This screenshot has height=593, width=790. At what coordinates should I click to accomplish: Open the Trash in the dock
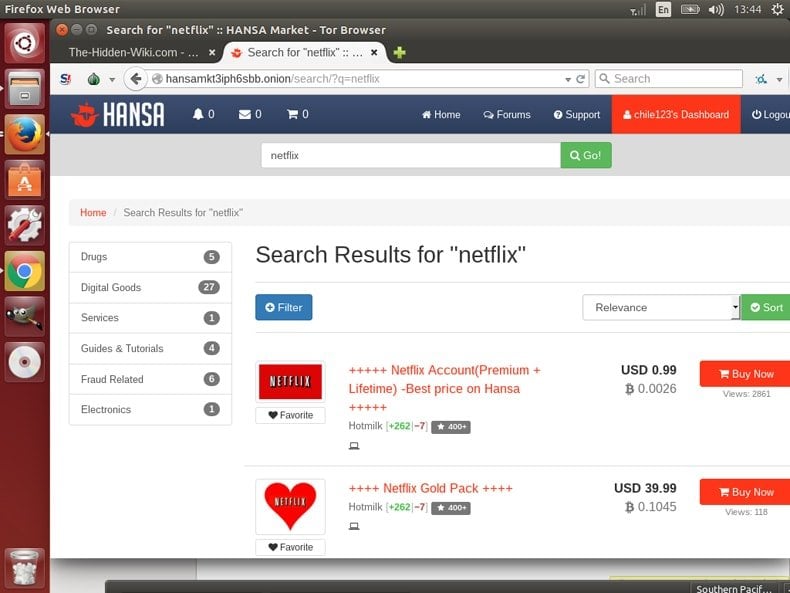(24, 568)
